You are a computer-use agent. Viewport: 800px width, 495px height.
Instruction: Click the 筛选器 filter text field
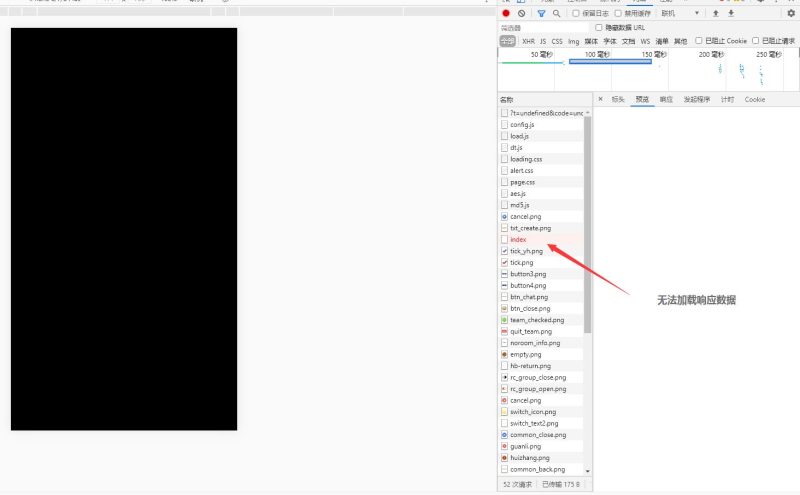coord(544,28)
